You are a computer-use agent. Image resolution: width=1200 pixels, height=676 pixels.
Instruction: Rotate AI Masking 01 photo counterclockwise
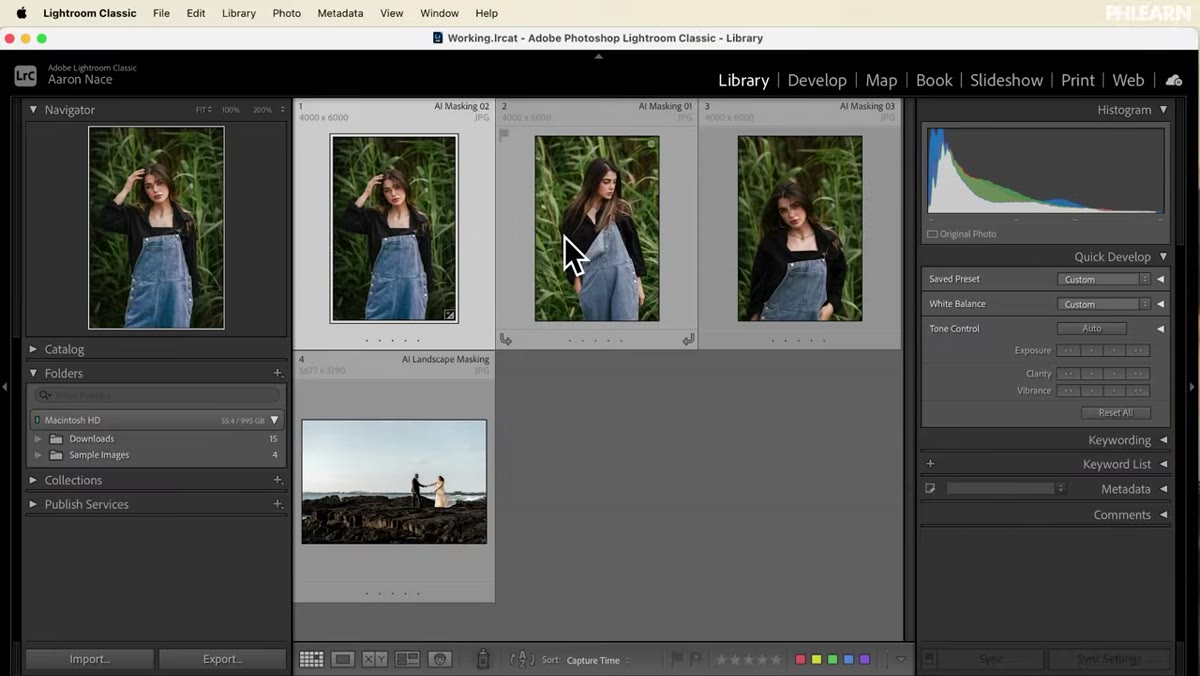[x=506, y=340]
